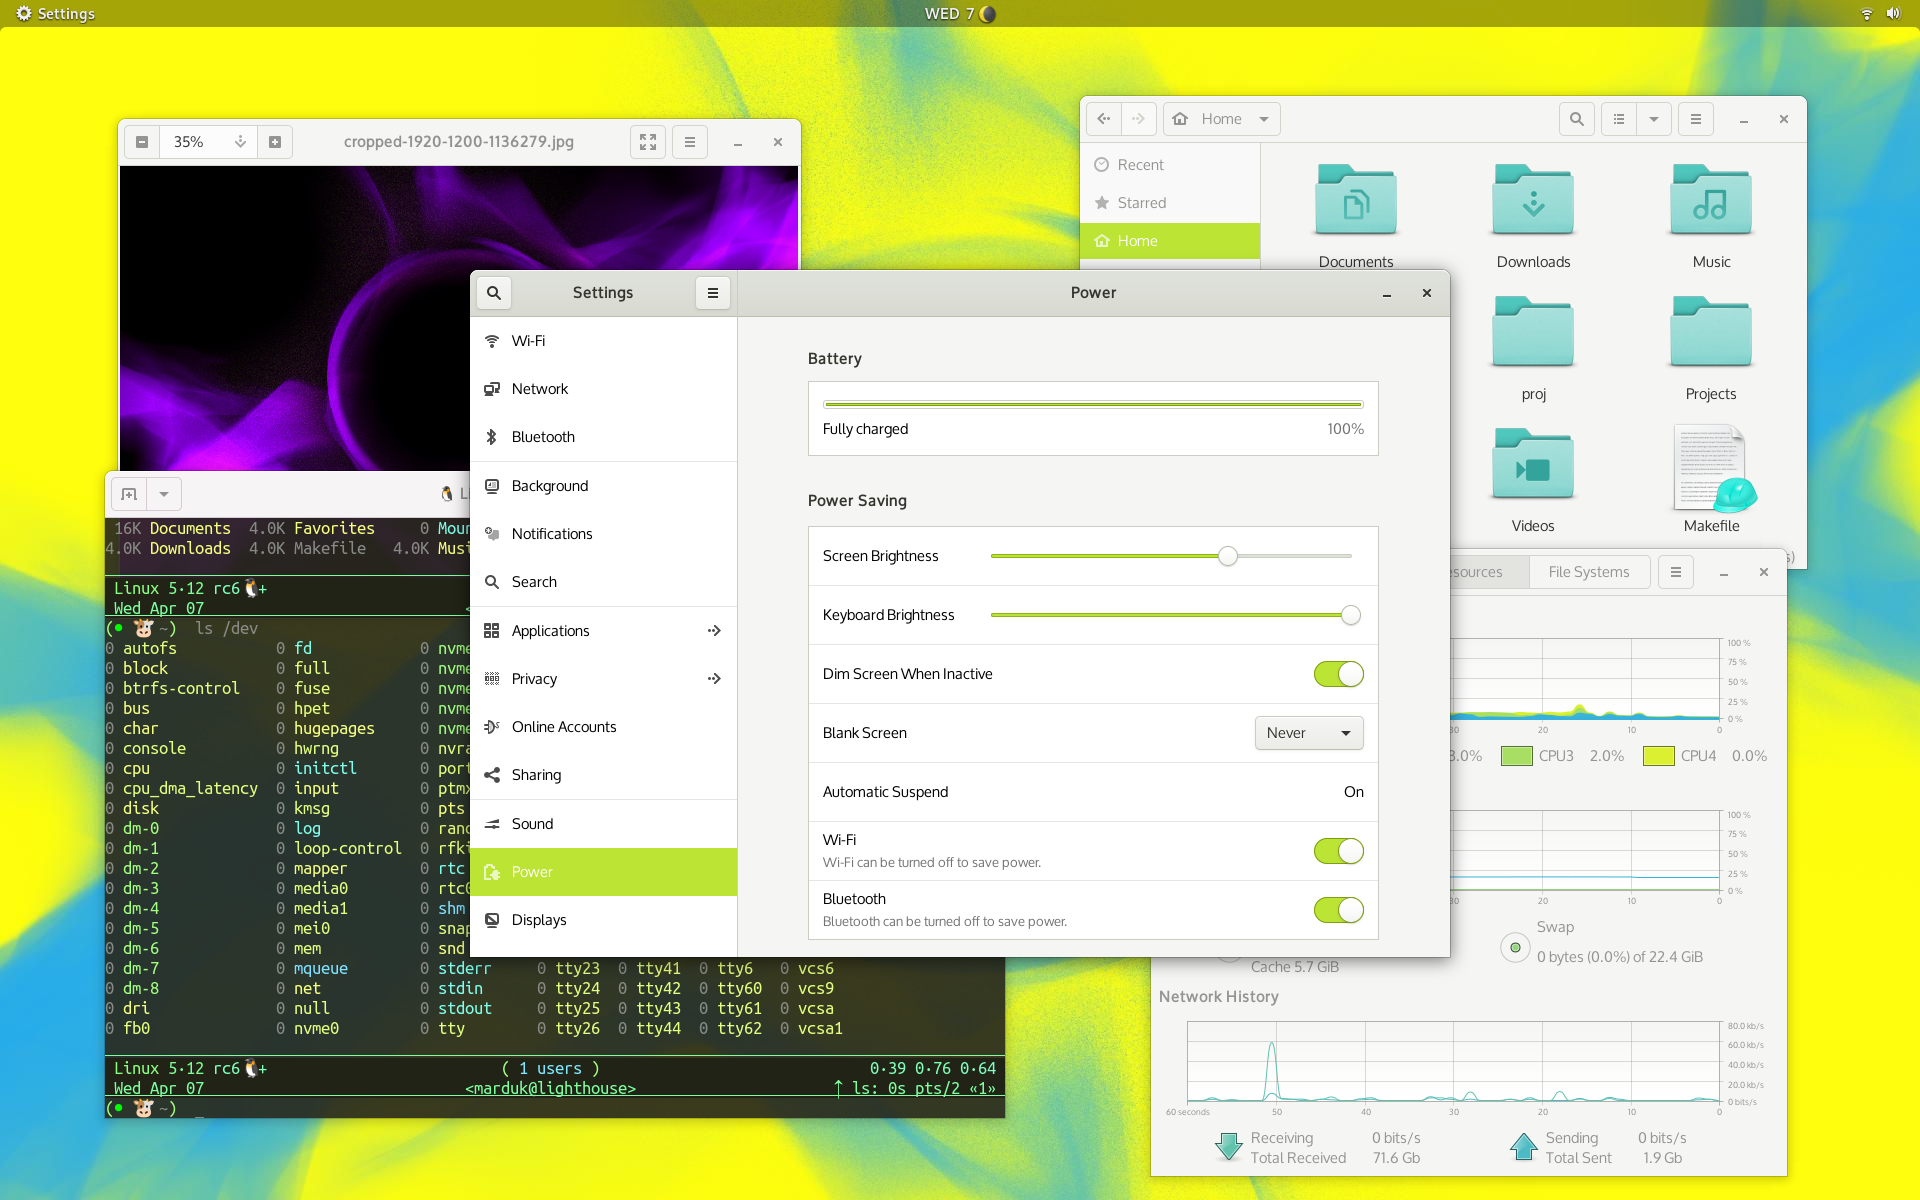Click the Files search icon
Image resolution: width=1920 pixels, height=1200 pixels.
coord(1577,119)
